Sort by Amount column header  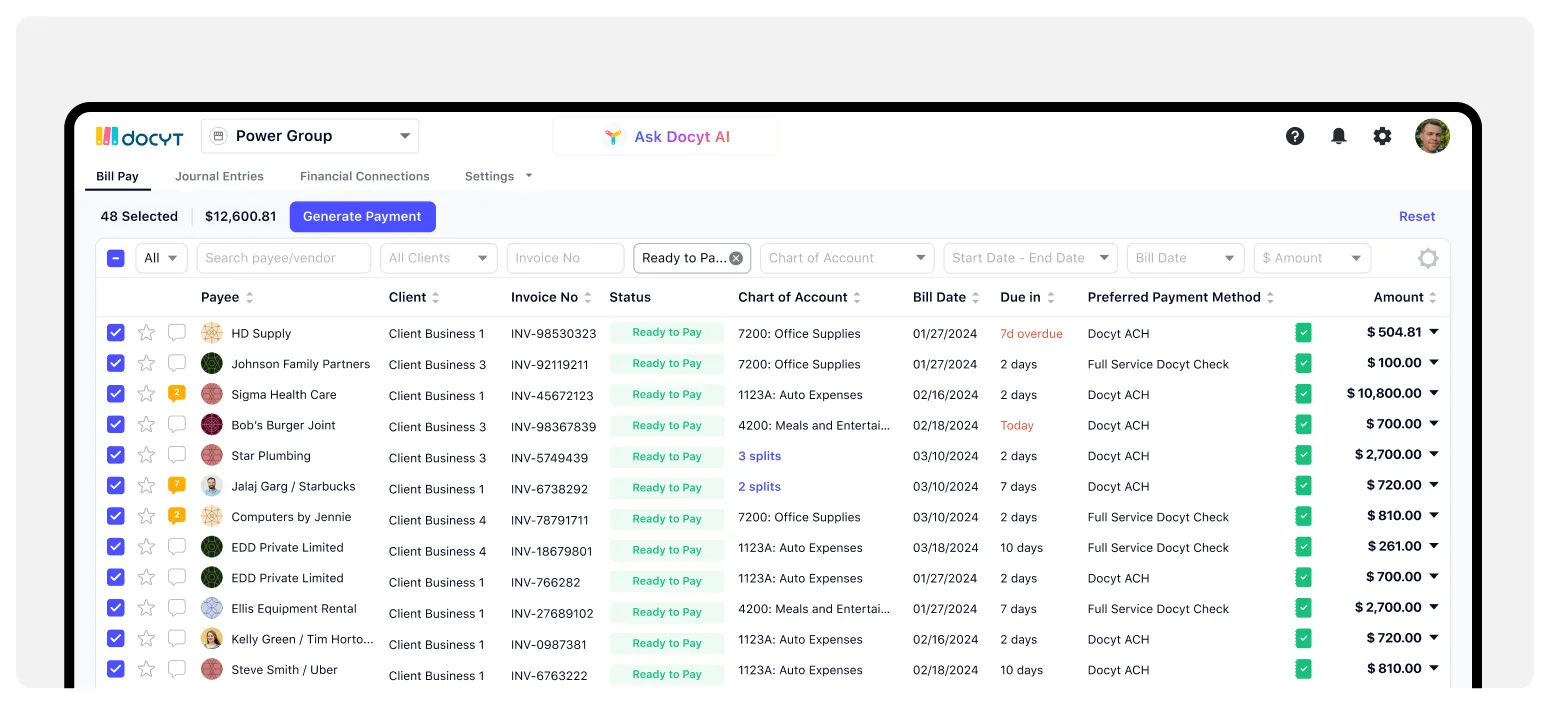coord(1405,297)
